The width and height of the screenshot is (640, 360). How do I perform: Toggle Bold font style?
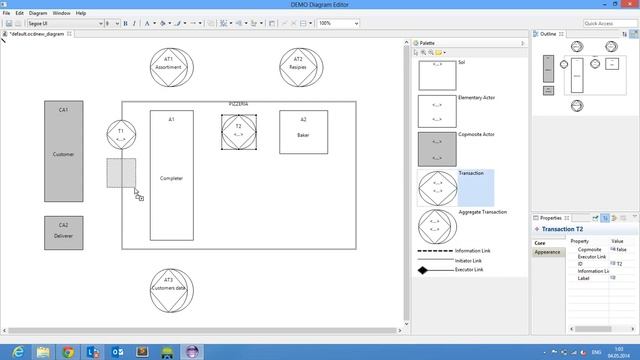click(x=126, y=24)
